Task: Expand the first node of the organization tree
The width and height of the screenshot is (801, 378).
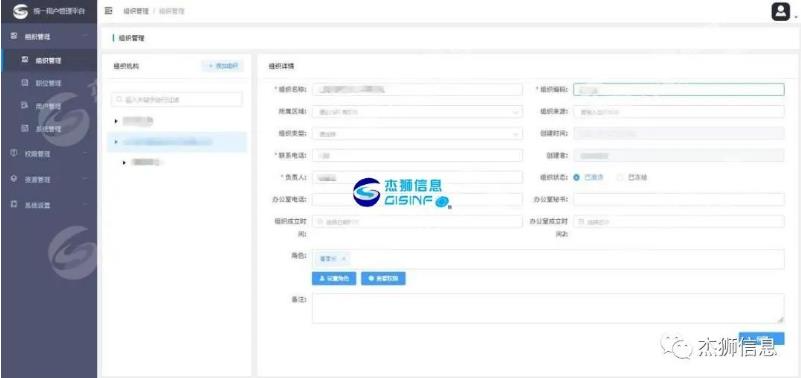Action: pyautogui.click(x=116, y=121)
